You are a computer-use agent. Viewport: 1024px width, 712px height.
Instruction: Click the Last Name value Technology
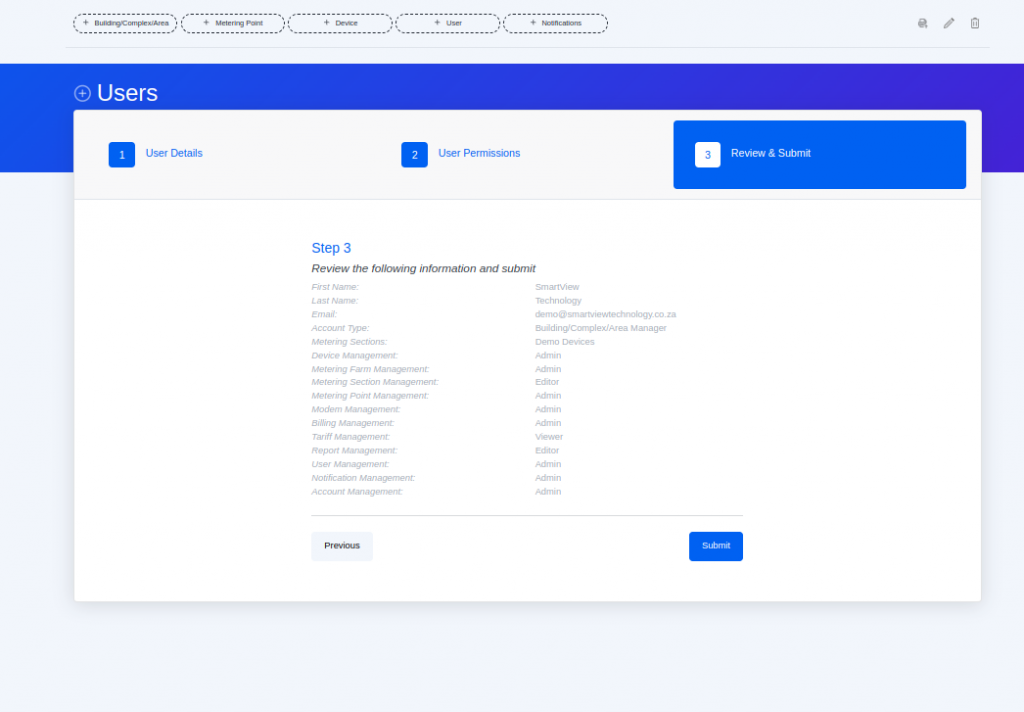pos(558,300)
